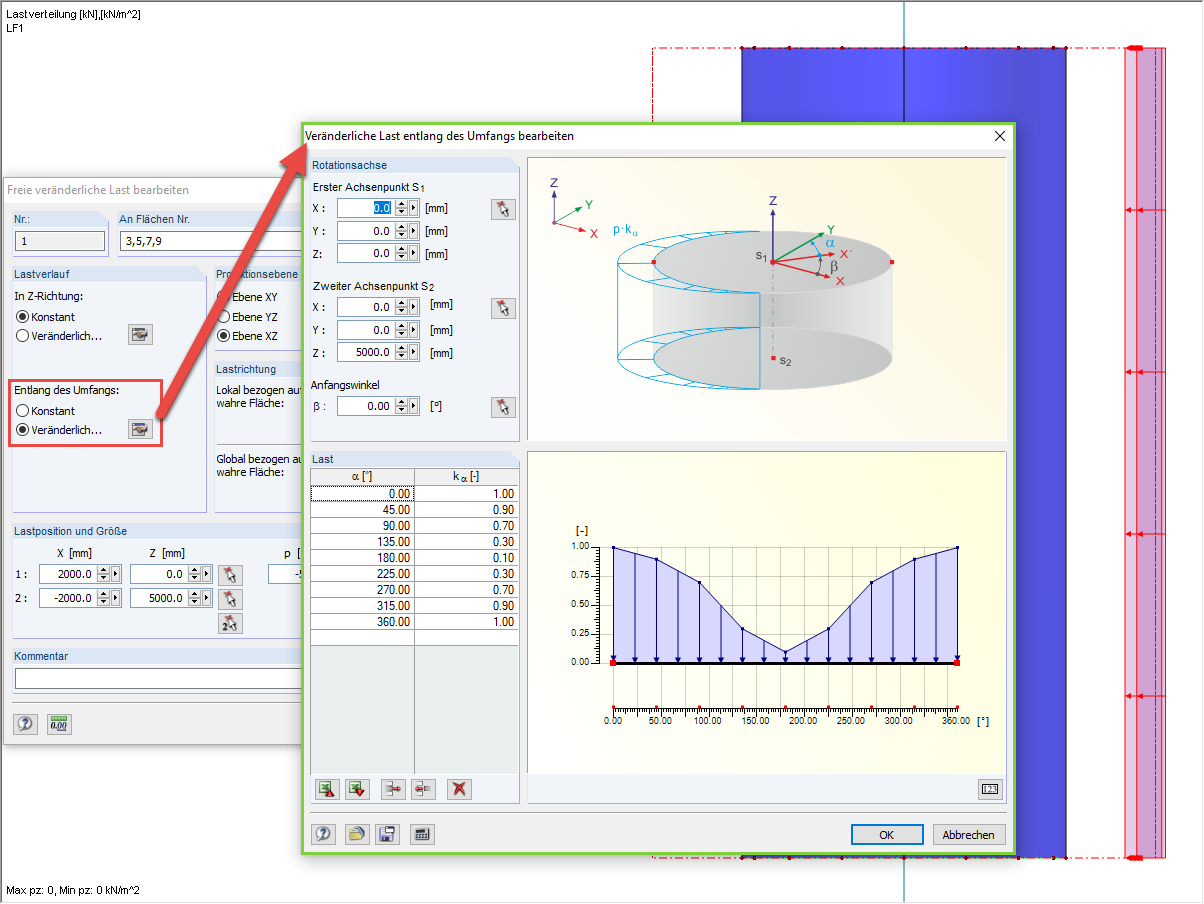The height and width of the screenshot is (904, 1204).
Task: Click the spinner of S2 Z 5000.0 value
Action: pos(402,353)
